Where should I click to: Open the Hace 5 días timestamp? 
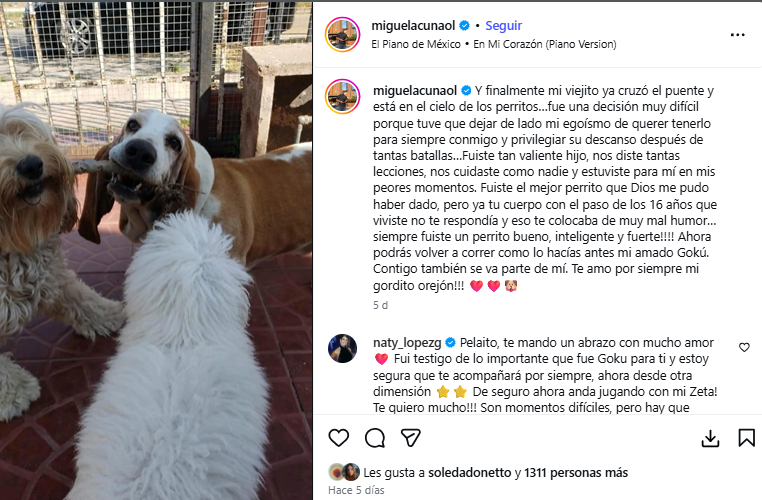coord(356,490)
